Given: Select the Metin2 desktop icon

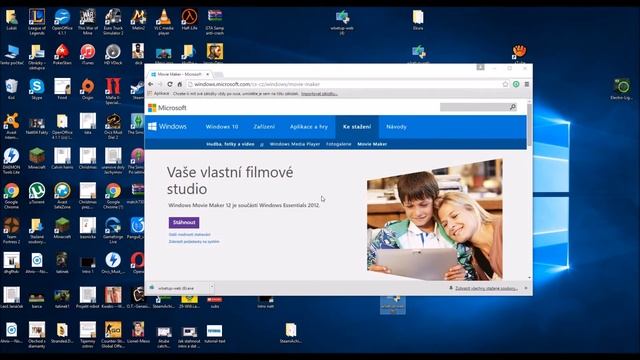Looking at the screenshot, I should [138, 20].
